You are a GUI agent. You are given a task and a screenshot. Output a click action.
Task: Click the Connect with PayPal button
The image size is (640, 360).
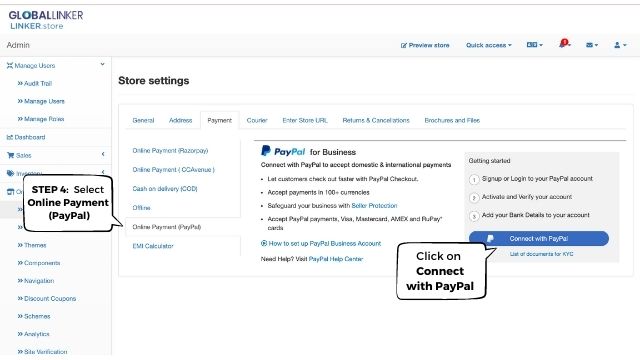click(x=539, y=239)
